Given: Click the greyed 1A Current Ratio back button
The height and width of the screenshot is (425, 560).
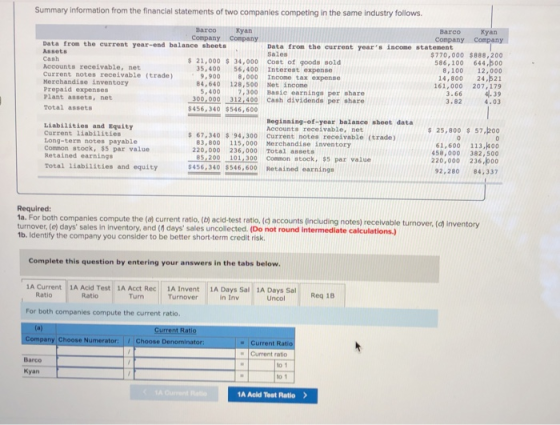Looking at the screenshot, I should click(x=174, y=393).
